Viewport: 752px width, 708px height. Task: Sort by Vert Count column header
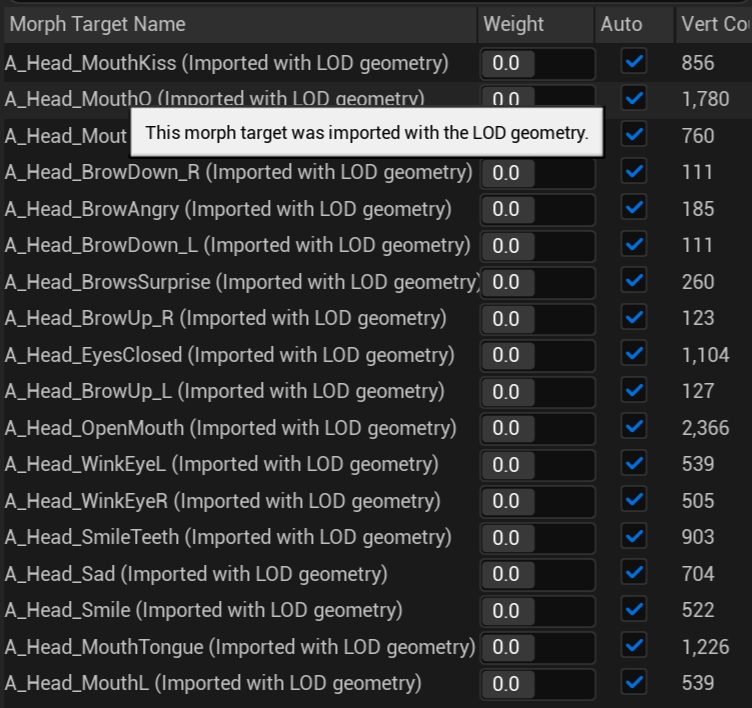pyautogui.click(x=714, y=23)
